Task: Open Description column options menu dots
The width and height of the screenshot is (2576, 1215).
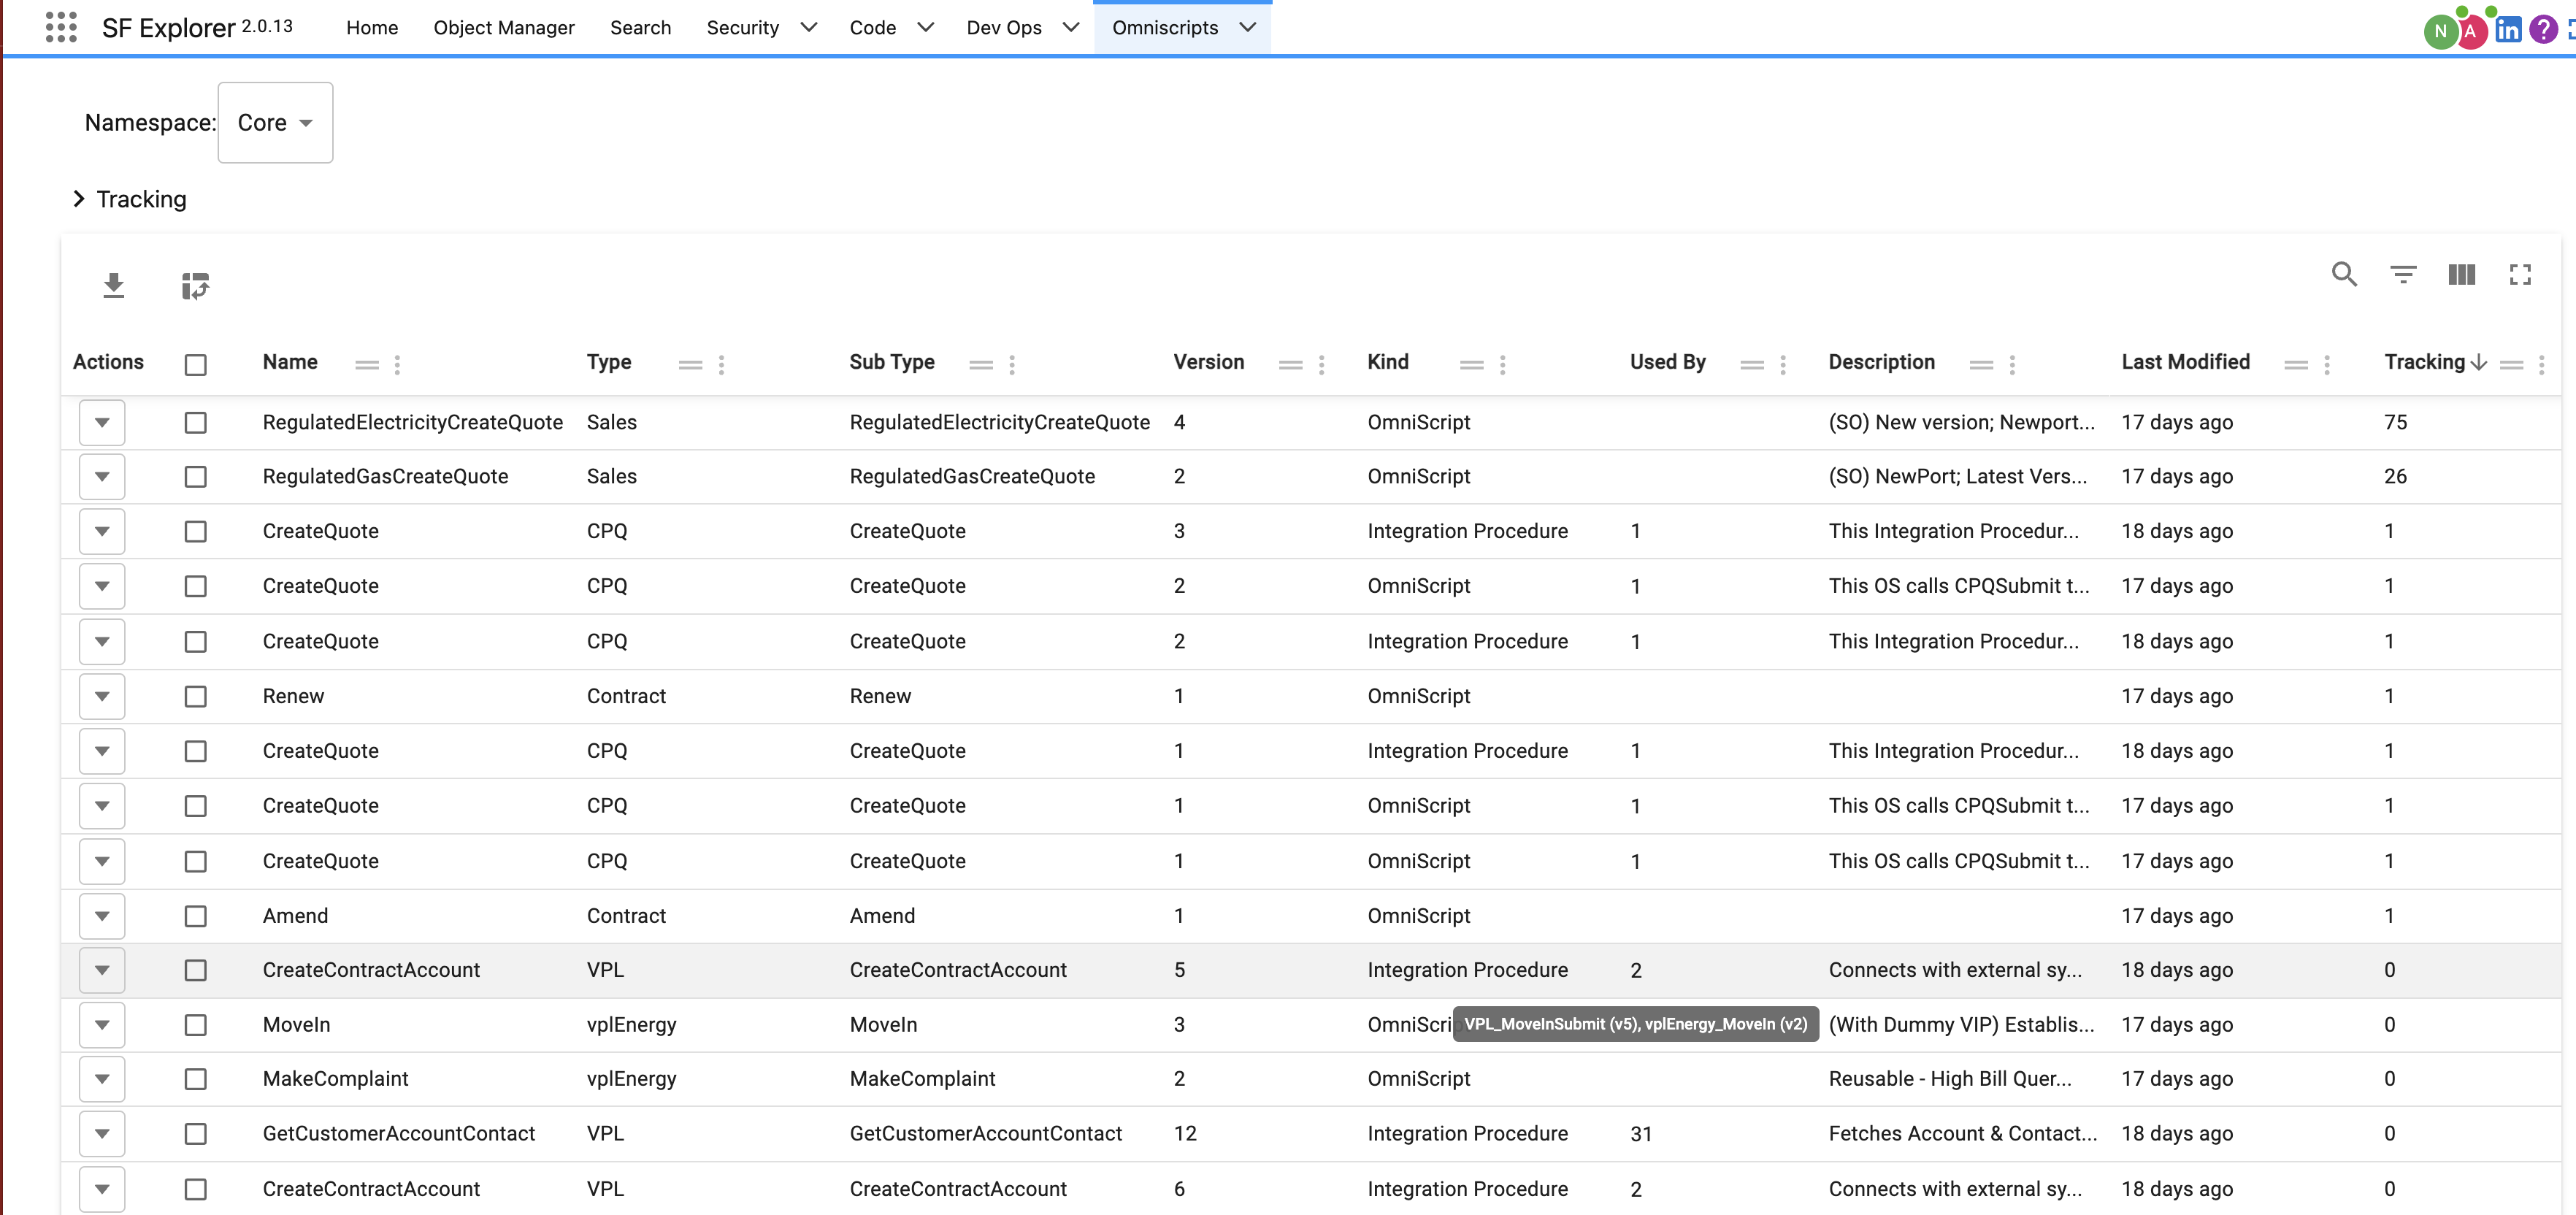Action: (x=2012, y=364)
